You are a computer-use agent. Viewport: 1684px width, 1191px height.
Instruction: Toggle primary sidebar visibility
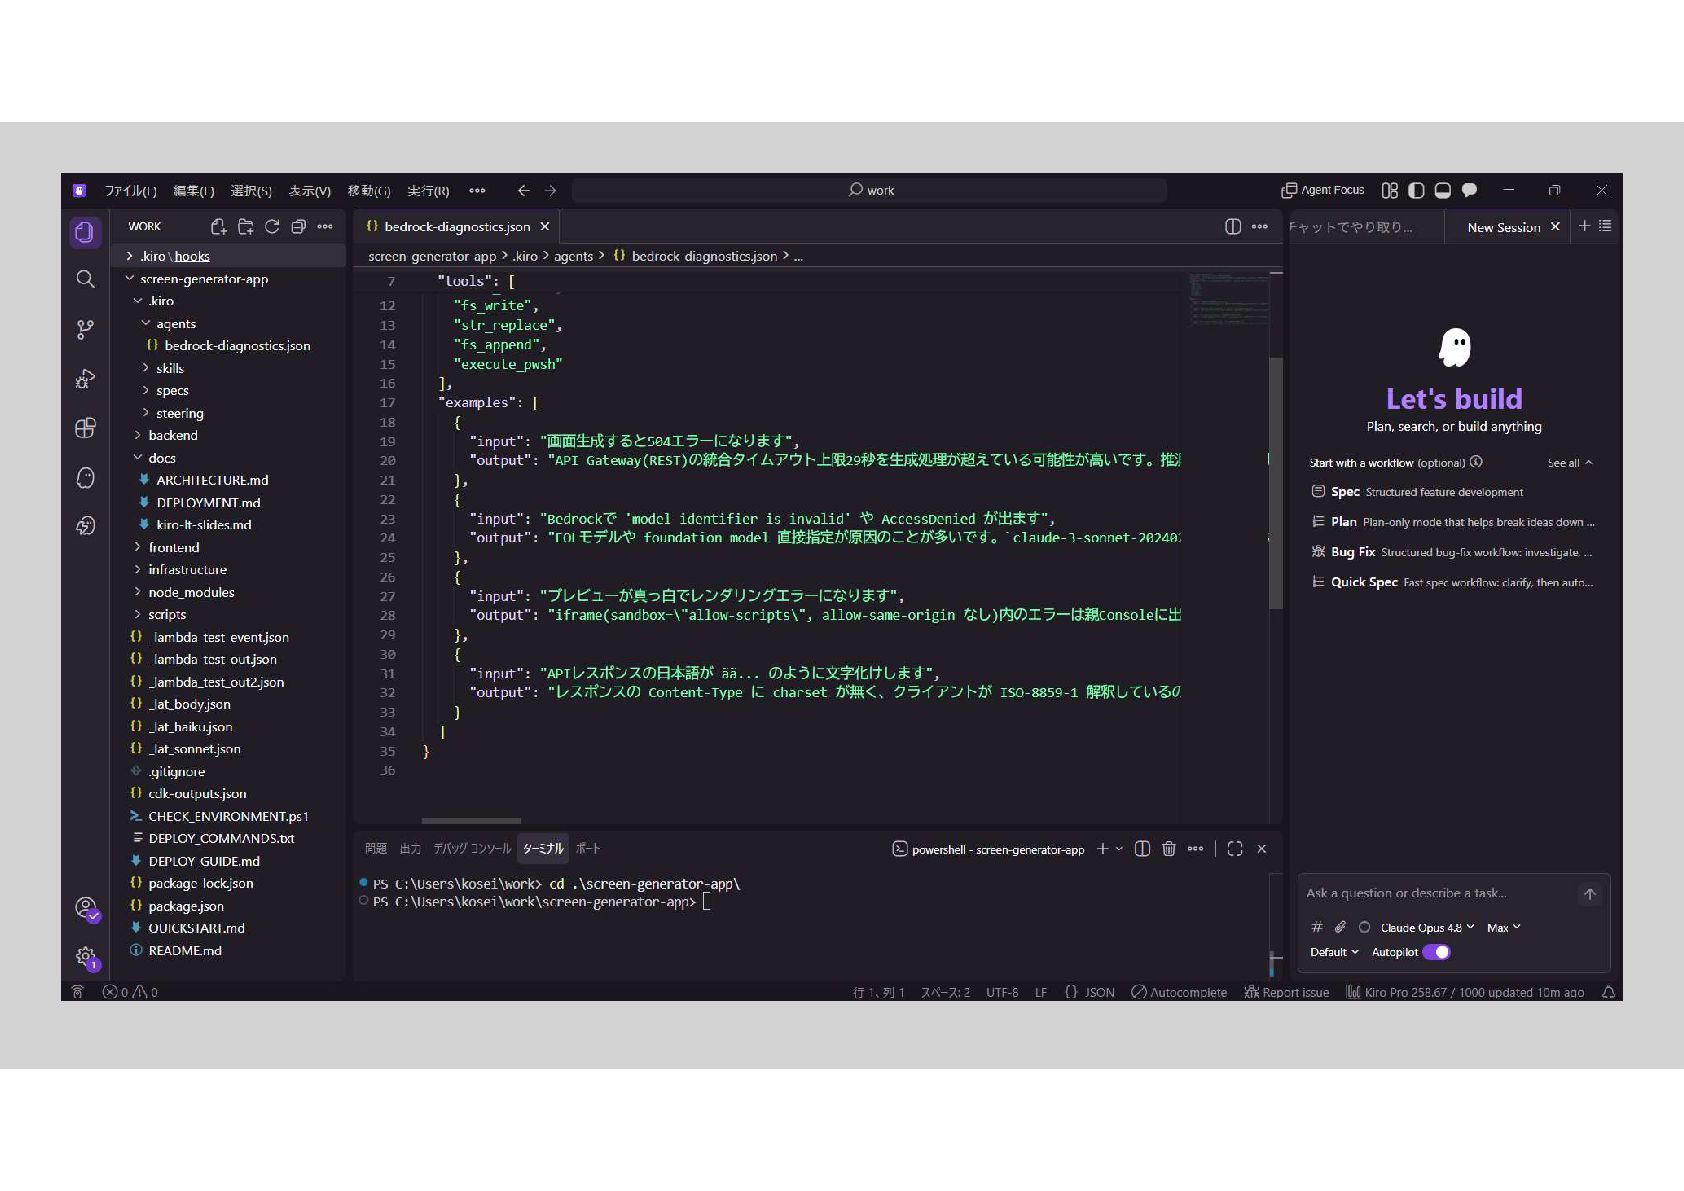(1416, 190)
